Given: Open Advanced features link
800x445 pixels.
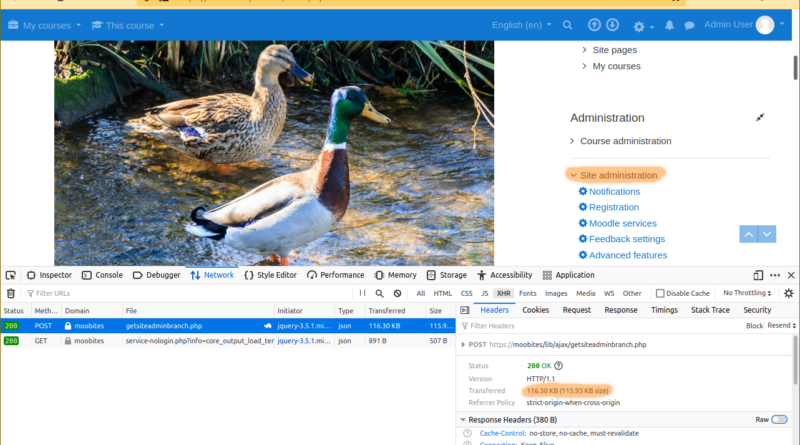Looking at the screenshot, I should [x=628, y=255].
